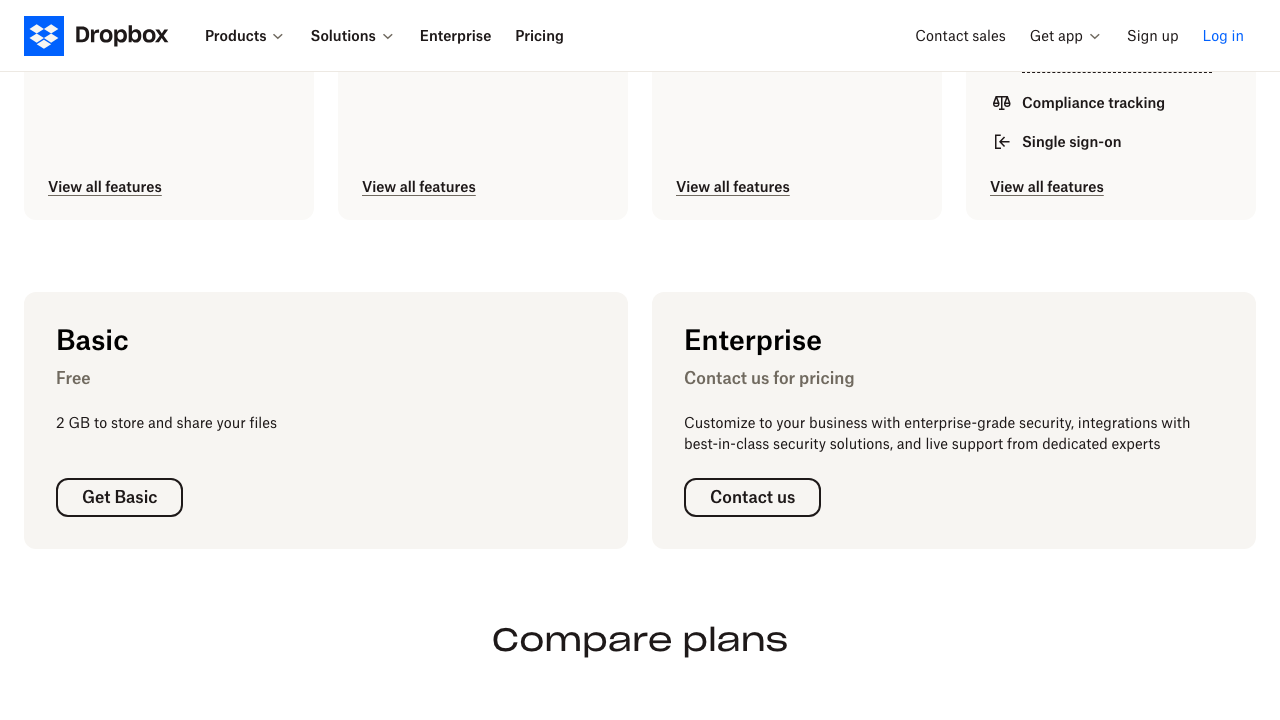Click the Get Basic button
1280x720 pixels.
(119, 497)
